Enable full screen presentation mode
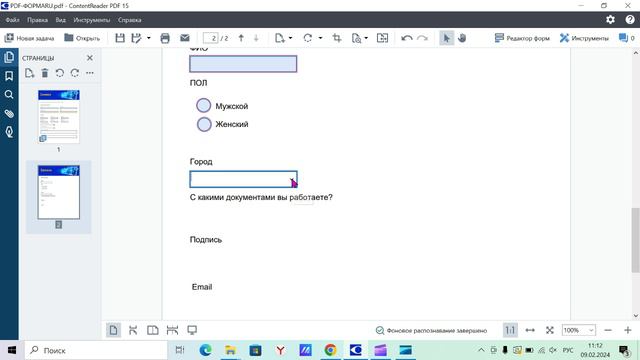 coord(192,330)
